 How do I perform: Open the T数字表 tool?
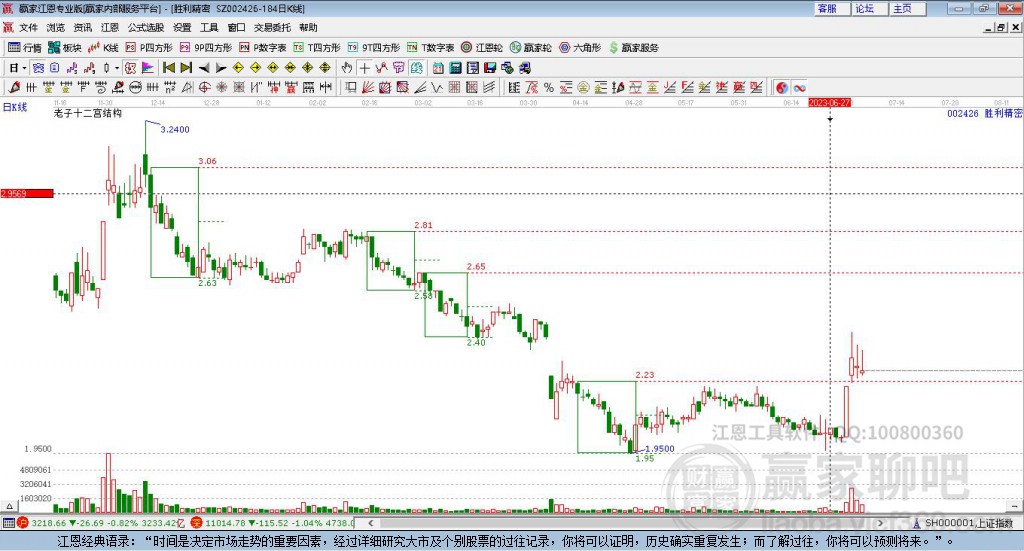[x=430, y=48]
